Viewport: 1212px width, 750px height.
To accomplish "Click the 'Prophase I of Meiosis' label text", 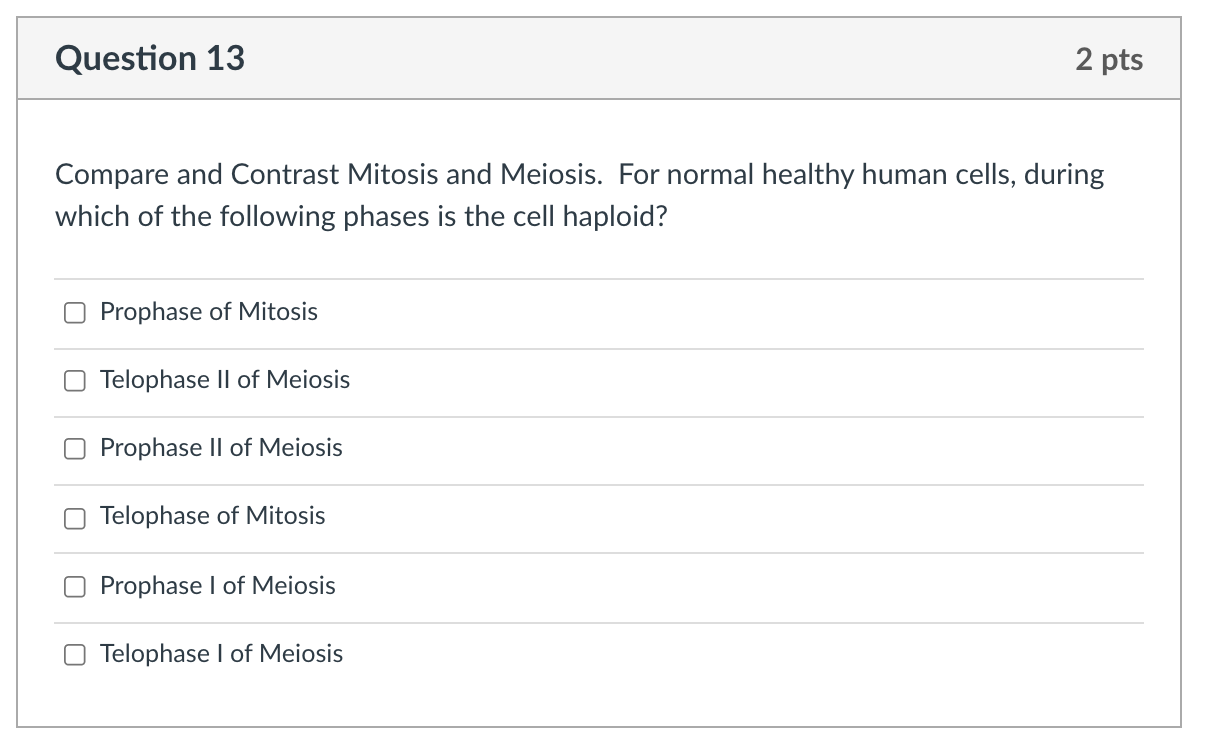I will [218, 585].
